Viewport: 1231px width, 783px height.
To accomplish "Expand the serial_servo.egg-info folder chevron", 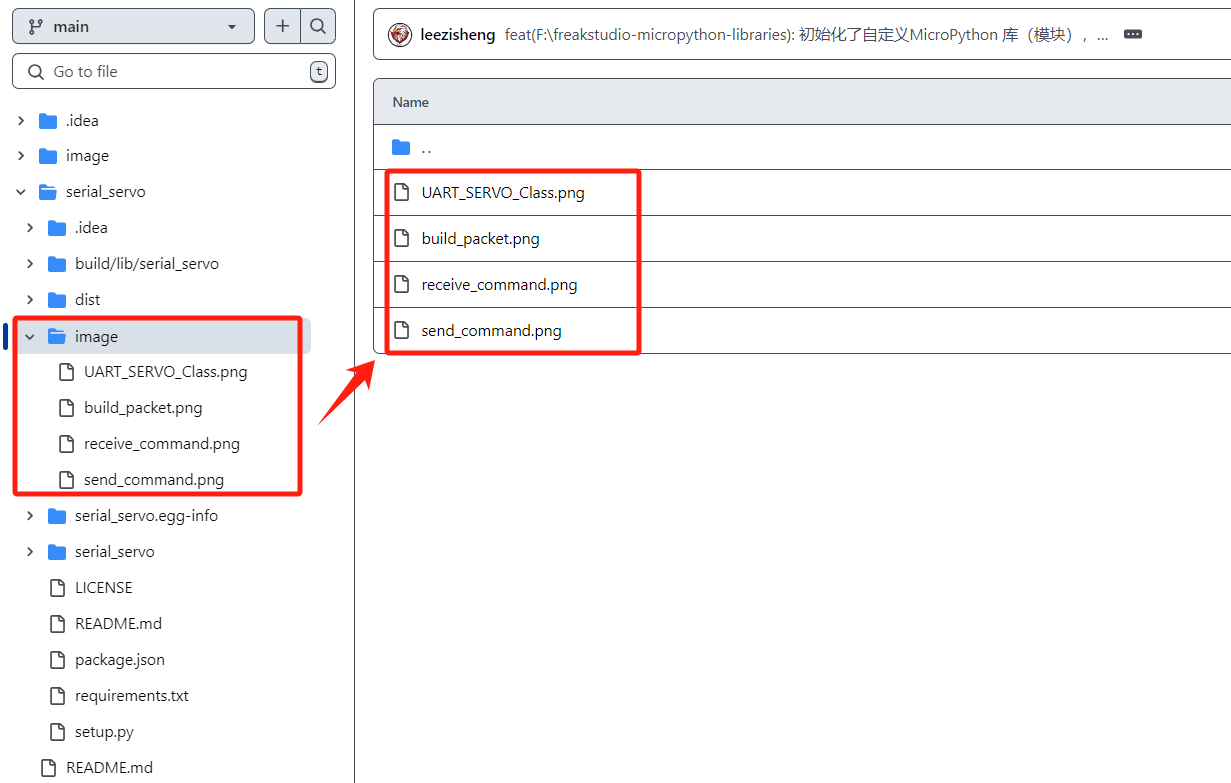I will [x=30, y=516].
